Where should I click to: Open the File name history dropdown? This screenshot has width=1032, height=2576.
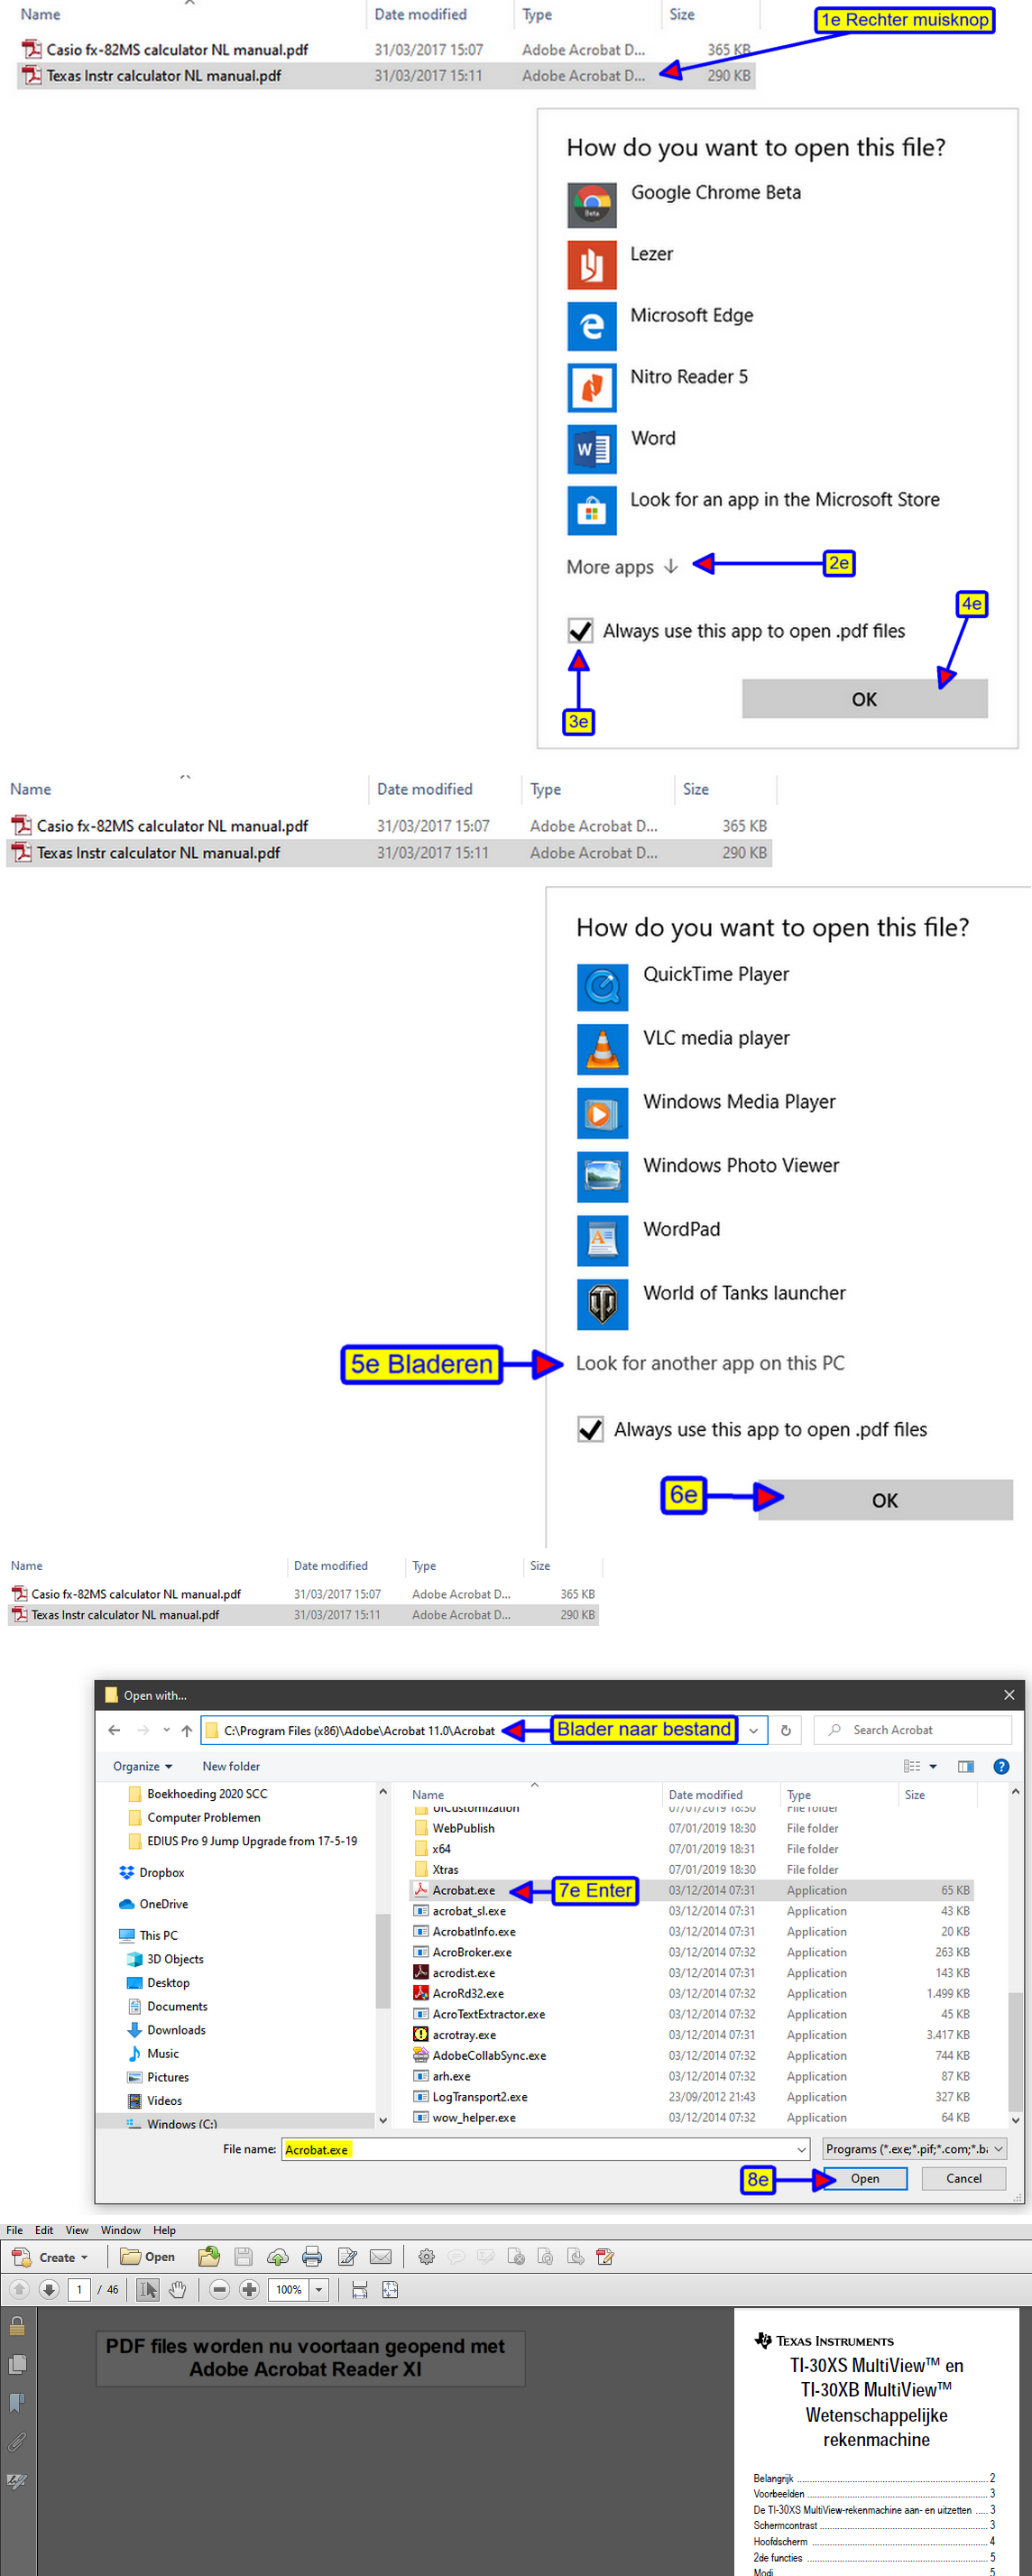[801, 2150]
